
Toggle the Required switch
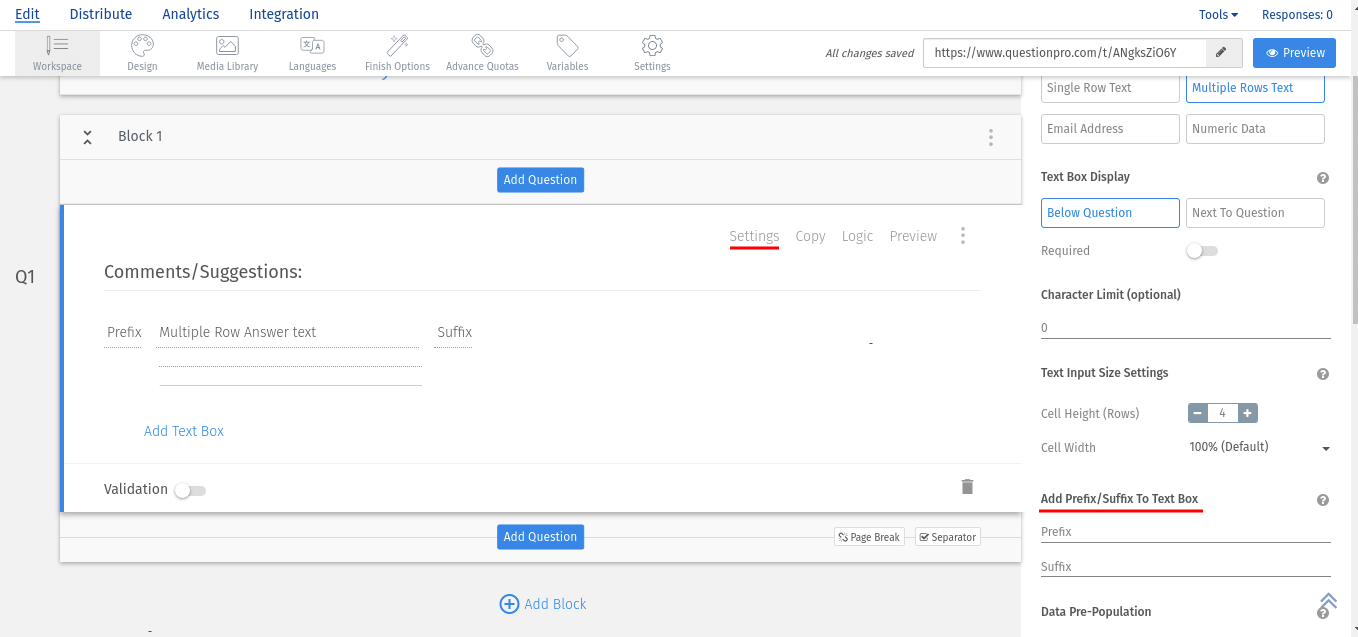click(x=1201, y=251)
